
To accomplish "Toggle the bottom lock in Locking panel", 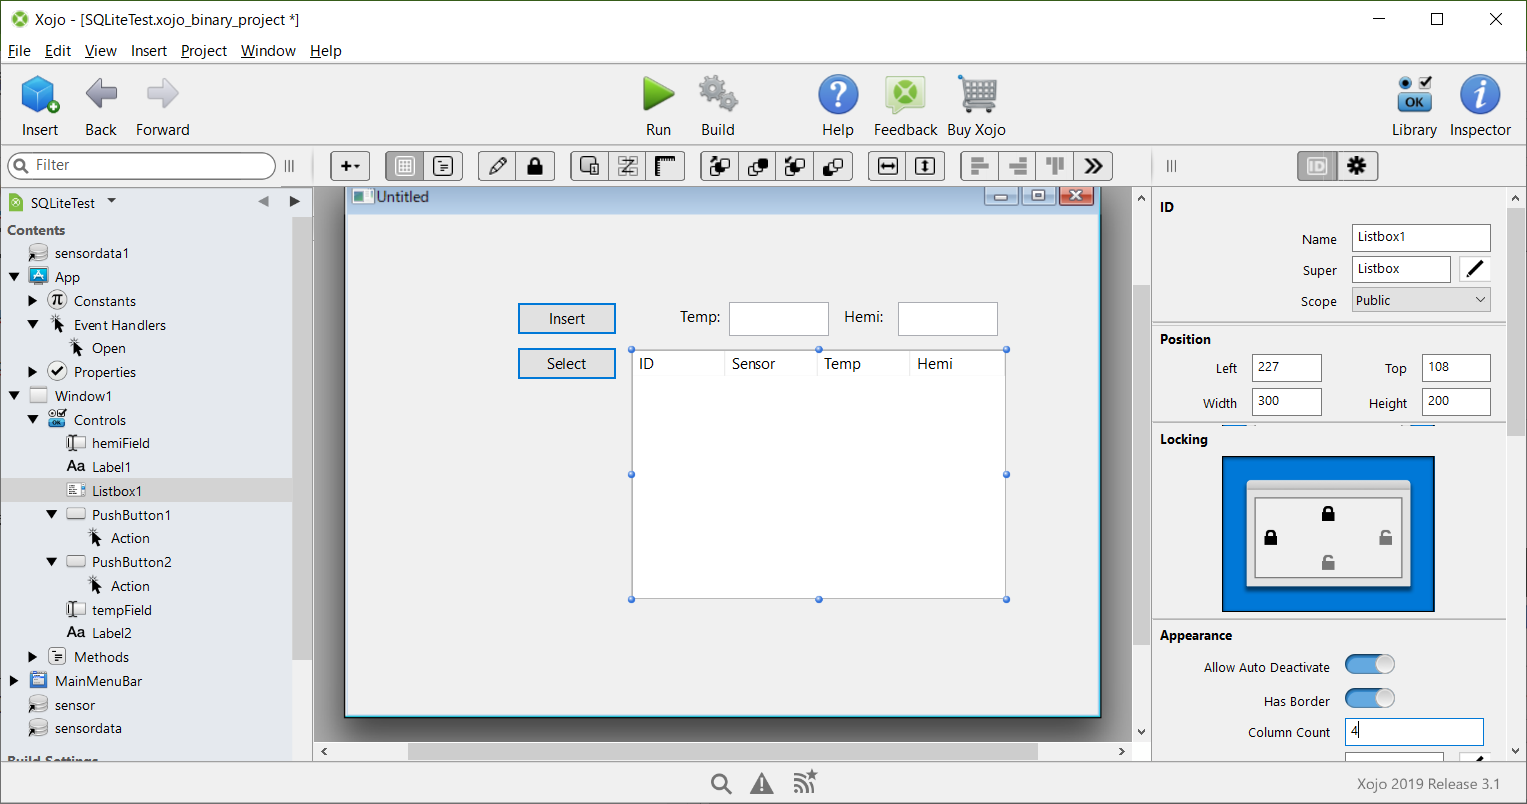I will [x=1328, y=562].
